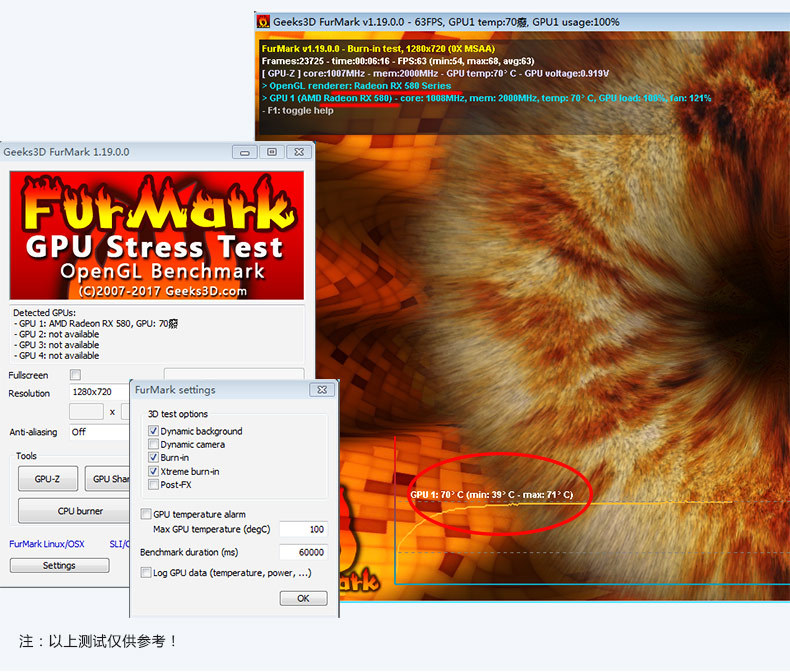Click the F1: toggle help line
The width and height of the screenshot is (790, 672).
(297, 110)
